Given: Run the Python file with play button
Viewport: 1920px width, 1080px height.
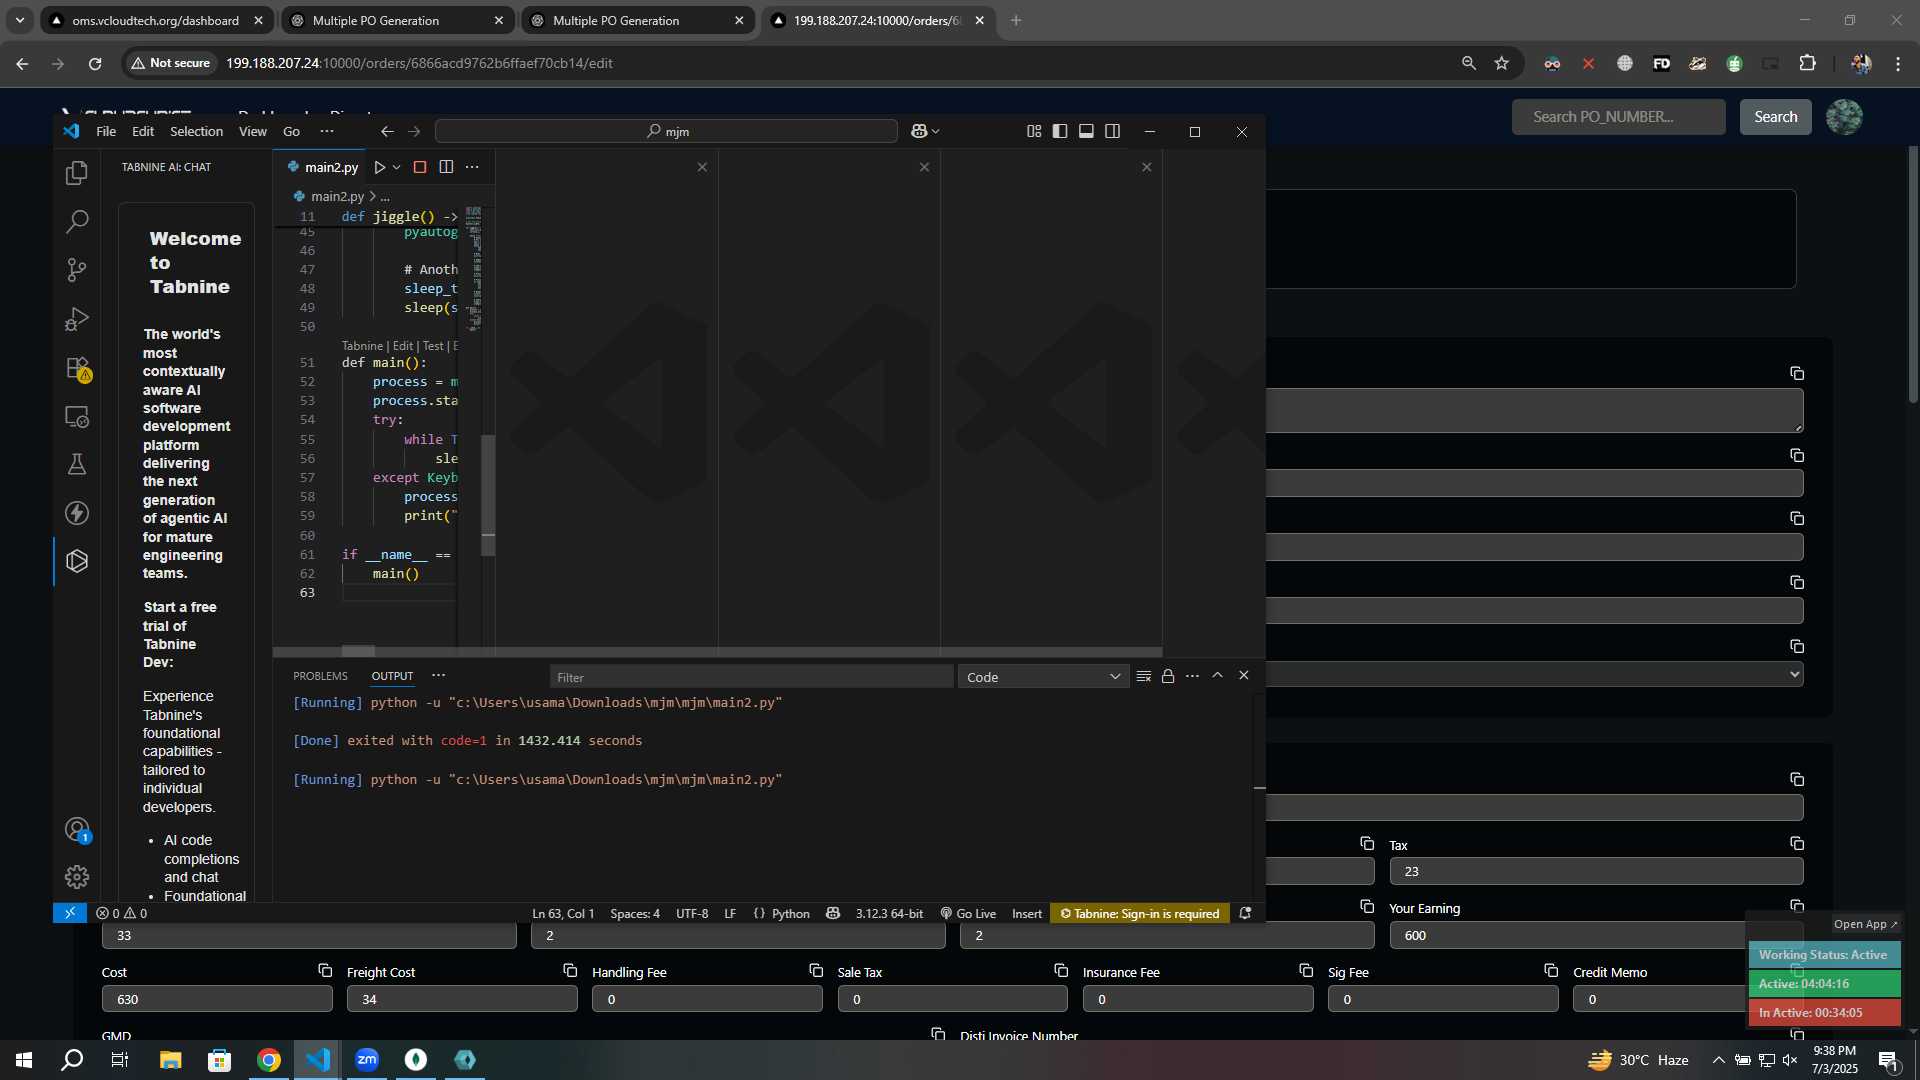Looking at the screenshot, I should pos(379,167).
